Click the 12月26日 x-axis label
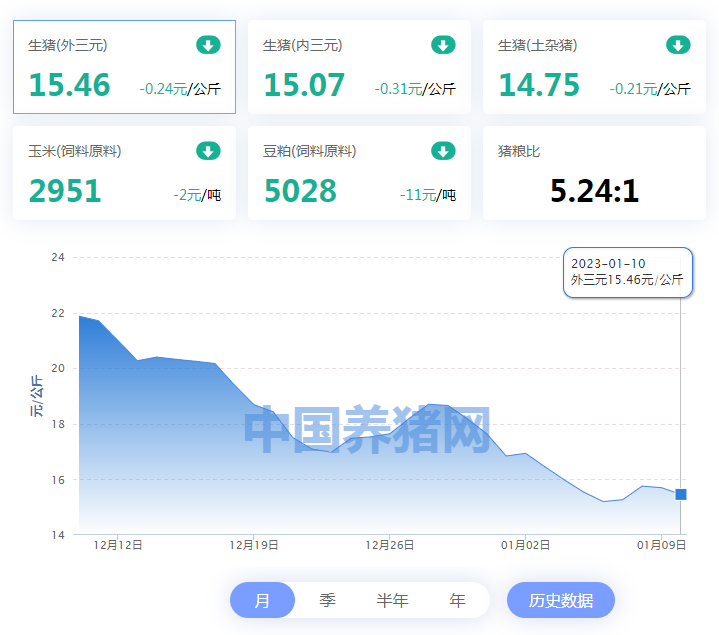The image size is (719, 635). click(x=389, y=545)
